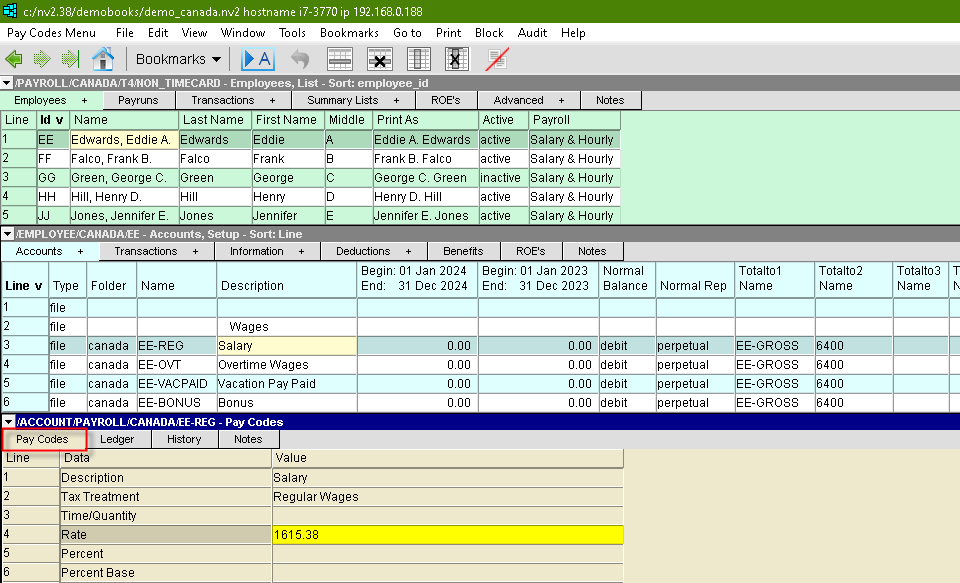960x583 pixels.
Task: Click the blue edit mode 'A' icon
Action: 258,59
